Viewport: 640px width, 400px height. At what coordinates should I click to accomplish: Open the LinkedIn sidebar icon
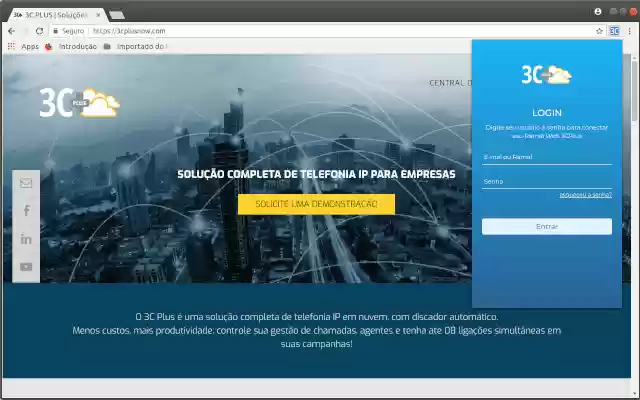point(26,239)
